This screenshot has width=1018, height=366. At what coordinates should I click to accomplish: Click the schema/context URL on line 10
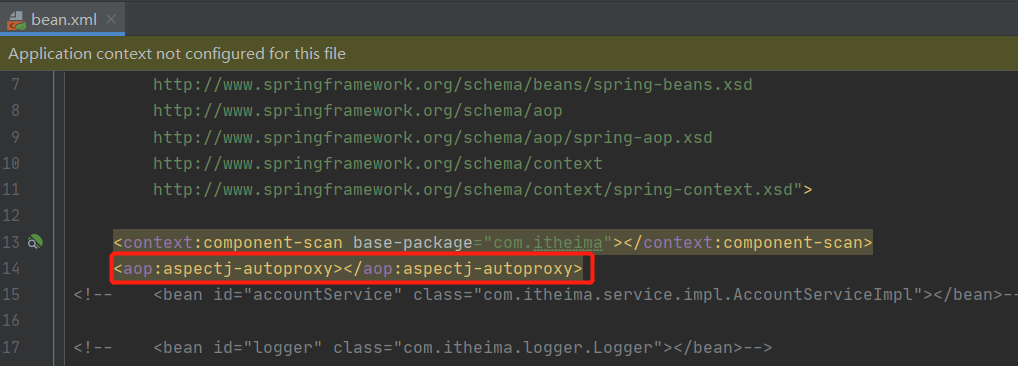378,164
